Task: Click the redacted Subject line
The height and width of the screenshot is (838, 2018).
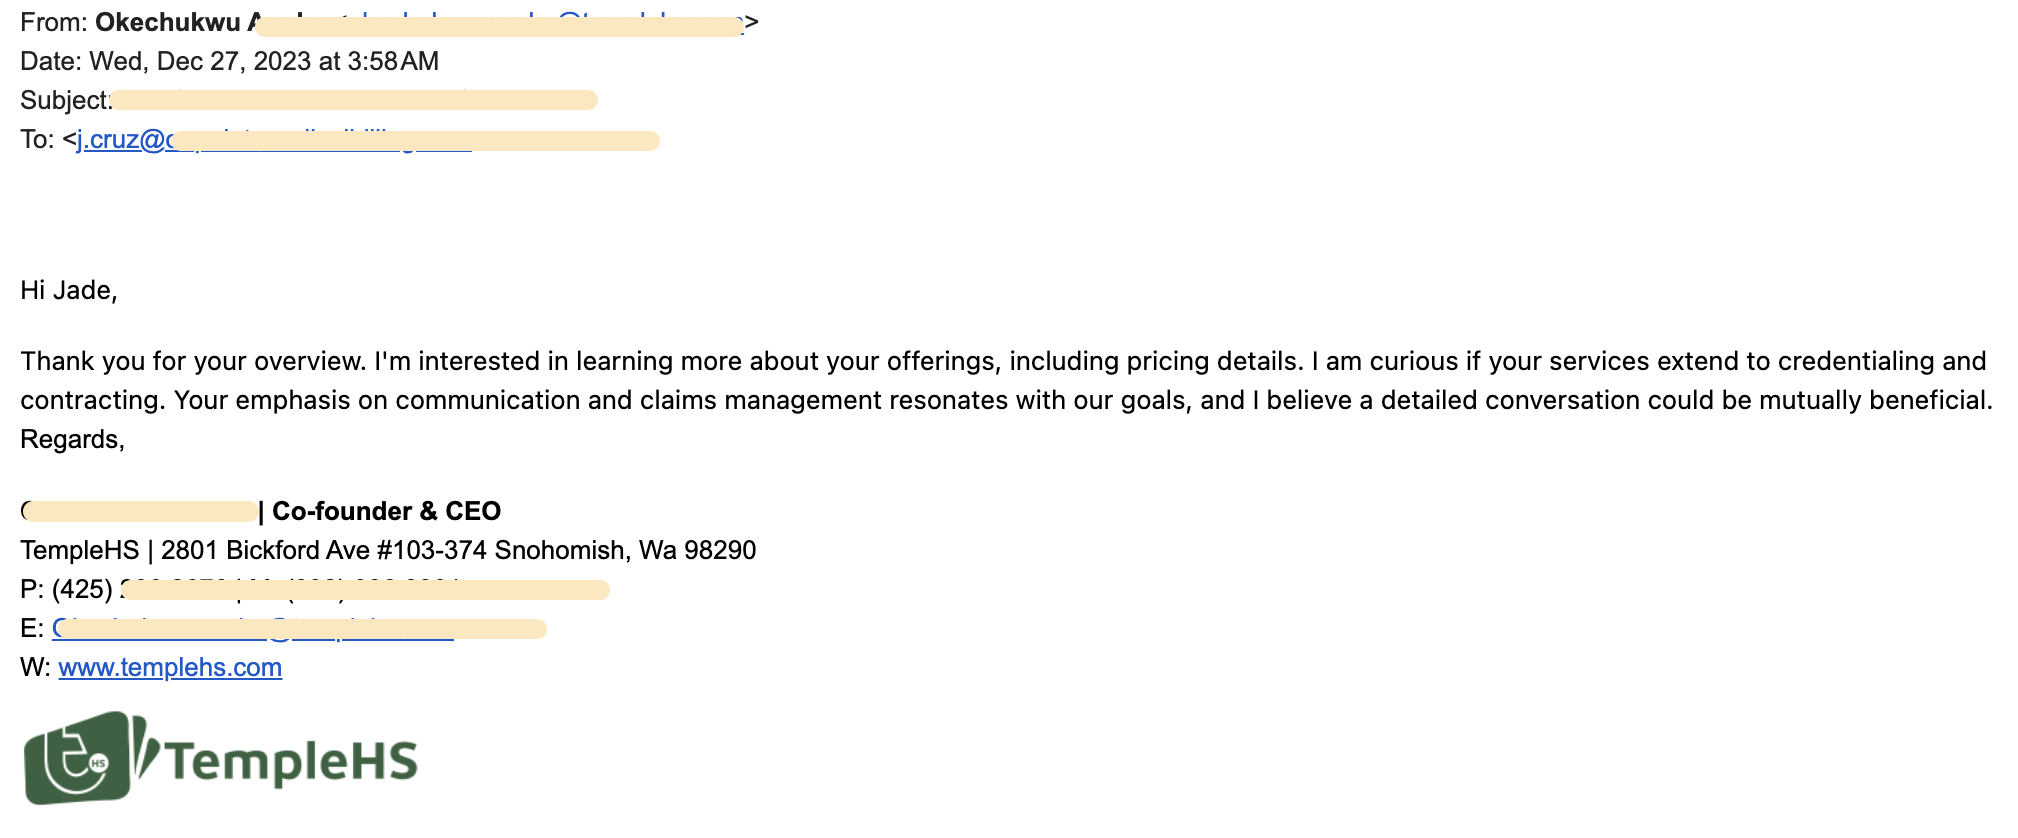Action: pos(354,100)
